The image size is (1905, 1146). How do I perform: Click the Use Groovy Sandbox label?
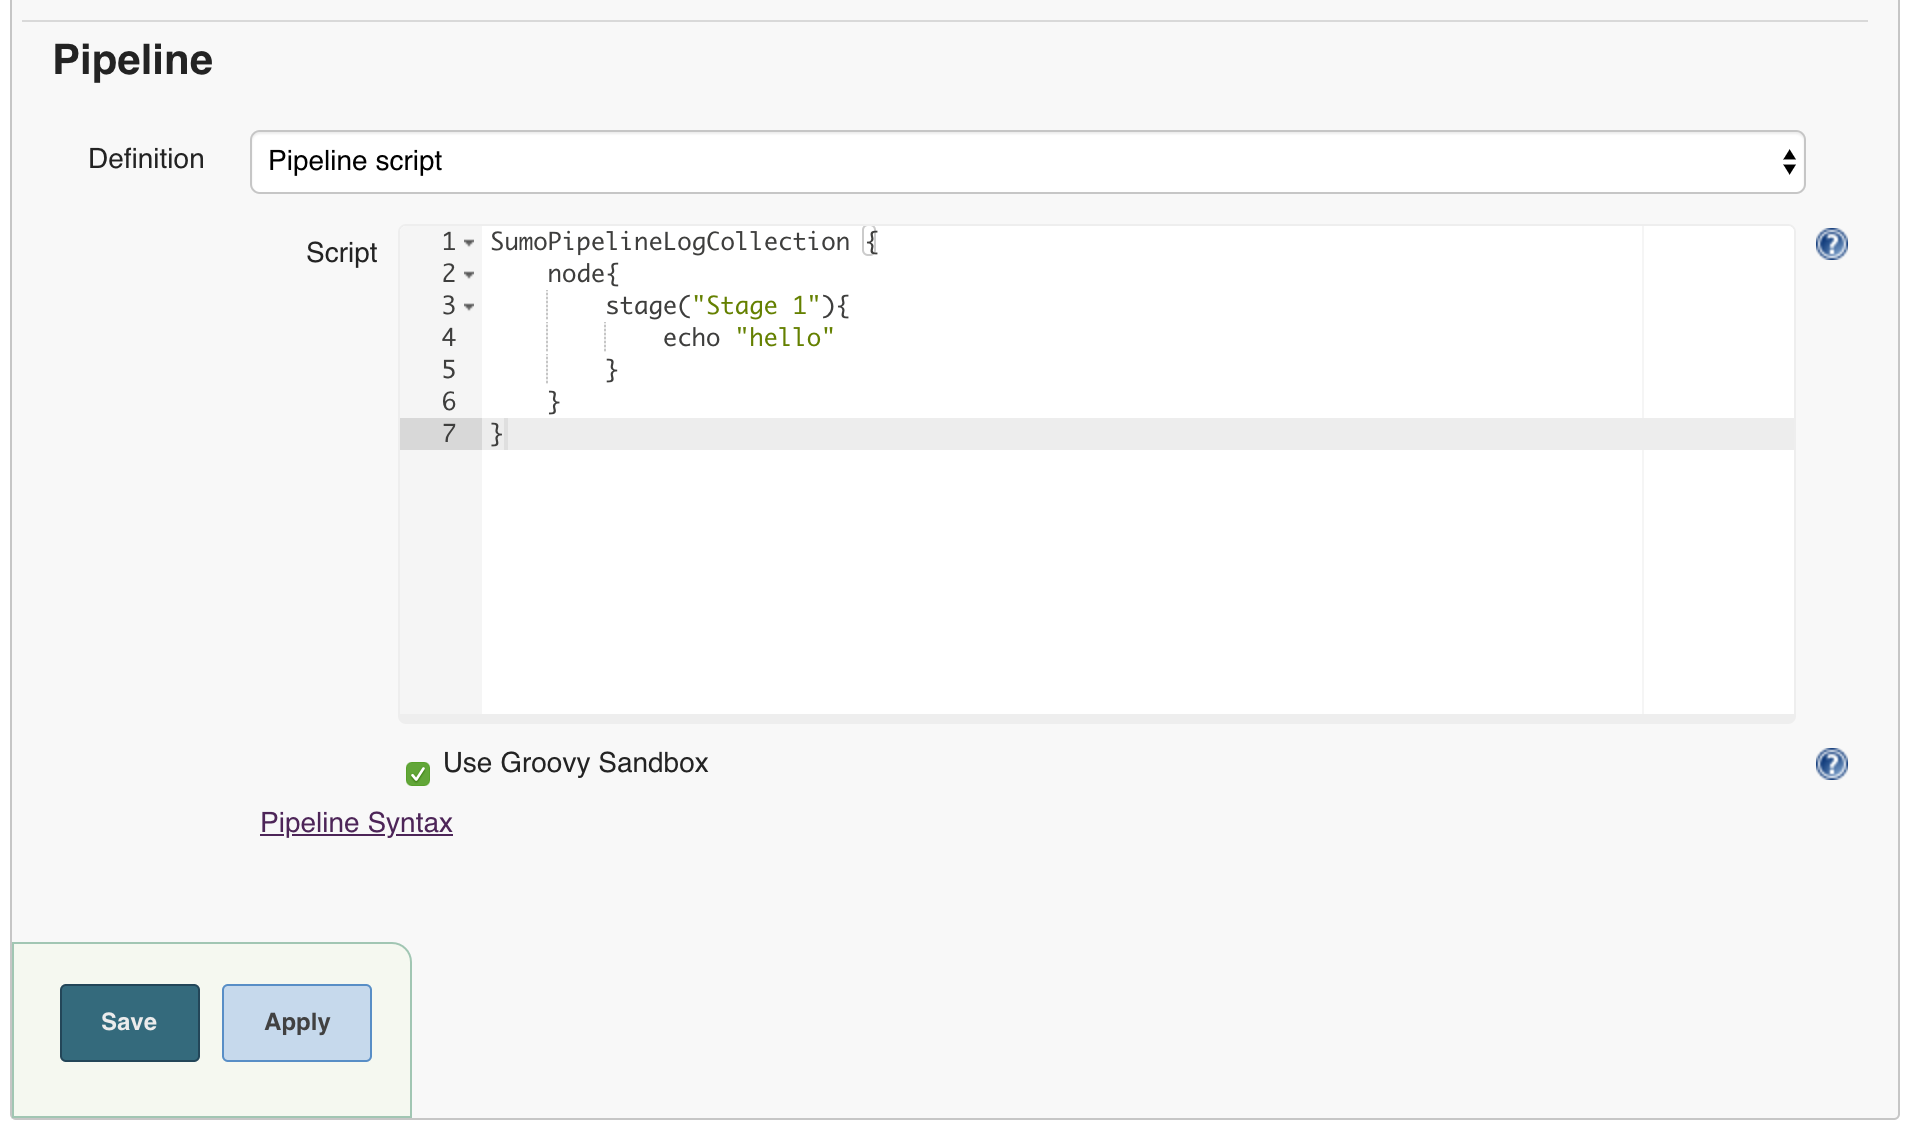(576, 763)
